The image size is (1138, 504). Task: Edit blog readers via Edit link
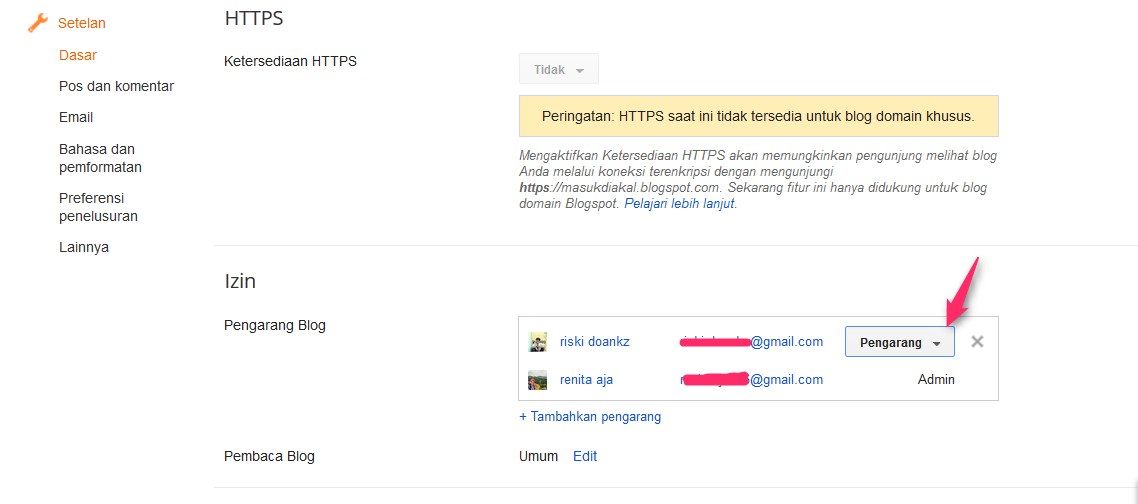585,456
